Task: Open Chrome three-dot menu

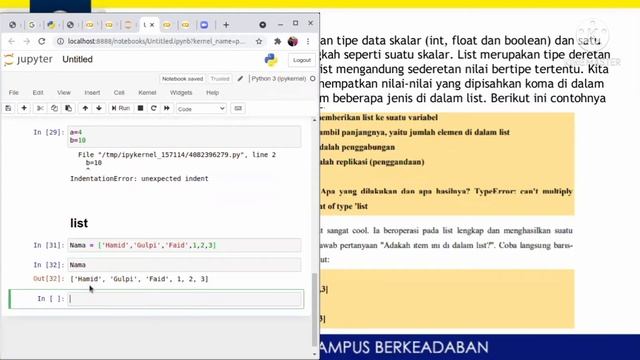Action: point(308,41)
